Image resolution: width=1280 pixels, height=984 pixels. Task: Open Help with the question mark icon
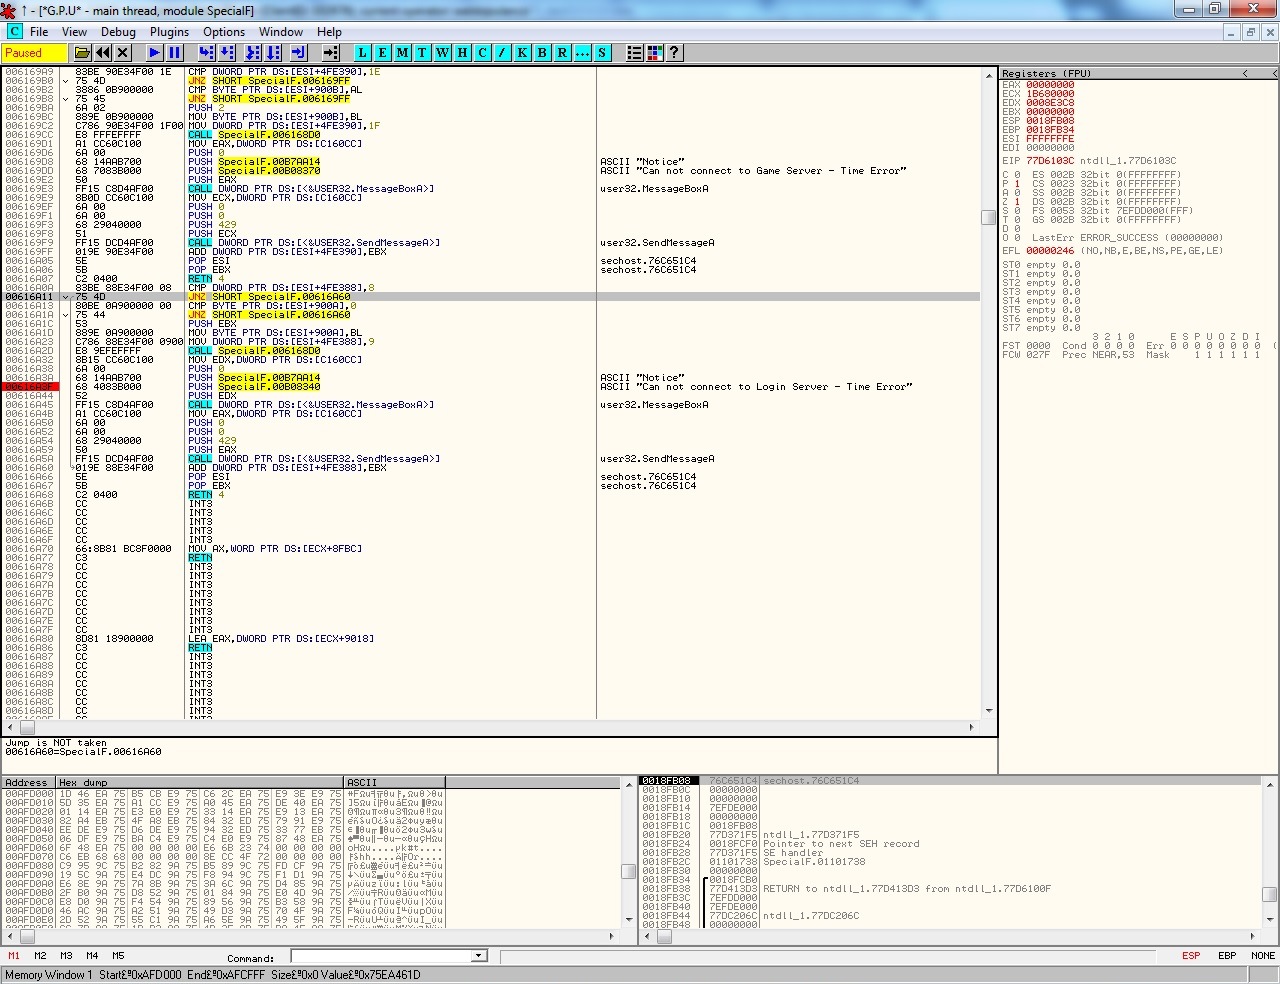coord(674,53)
